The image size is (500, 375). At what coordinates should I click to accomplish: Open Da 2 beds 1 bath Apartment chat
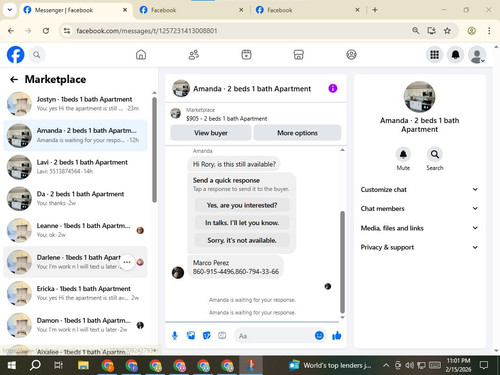click(x=75, y=198)
